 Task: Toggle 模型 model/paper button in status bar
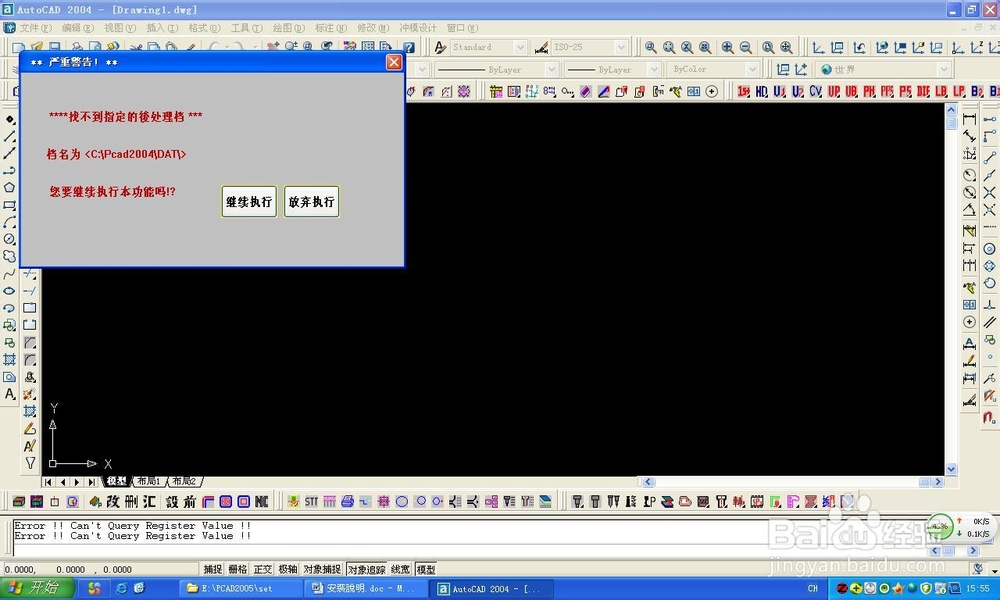(x=425, y=569)
